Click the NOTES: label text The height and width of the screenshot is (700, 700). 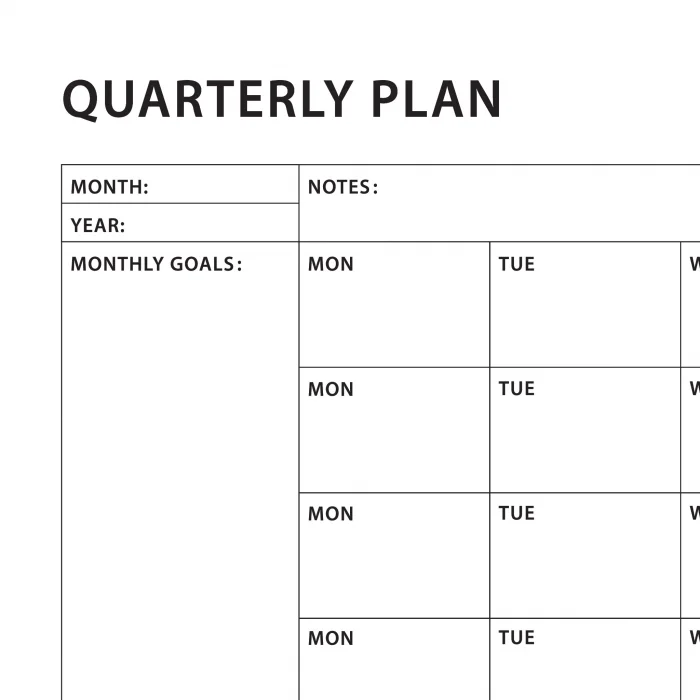click(x=343, y=187)
